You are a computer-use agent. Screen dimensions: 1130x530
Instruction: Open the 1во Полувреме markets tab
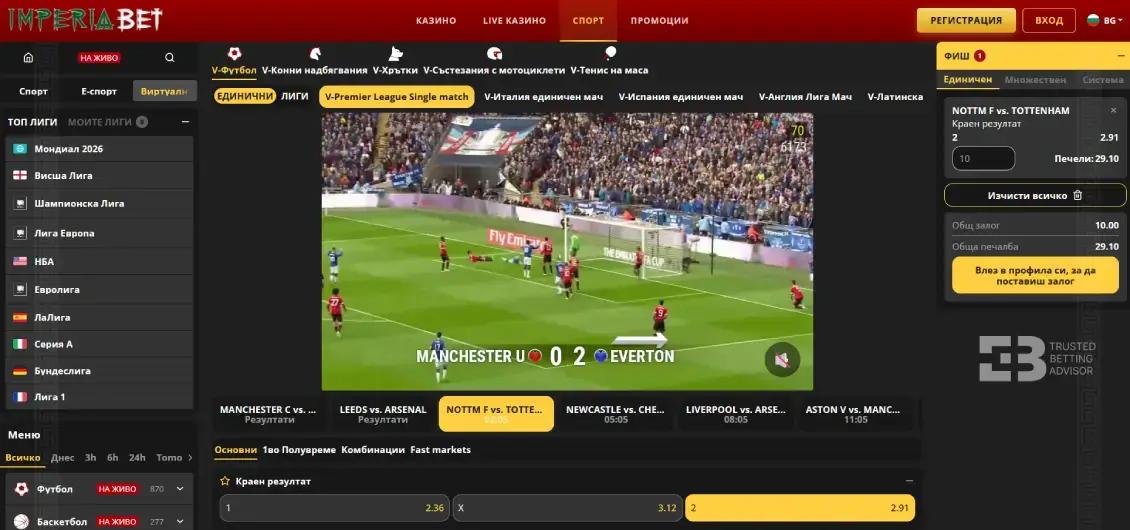pyautogui.click(x=299, y=449)
